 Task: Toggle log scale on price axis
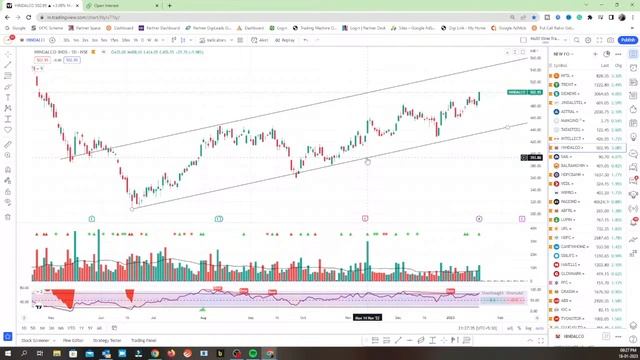coord(528,328)
